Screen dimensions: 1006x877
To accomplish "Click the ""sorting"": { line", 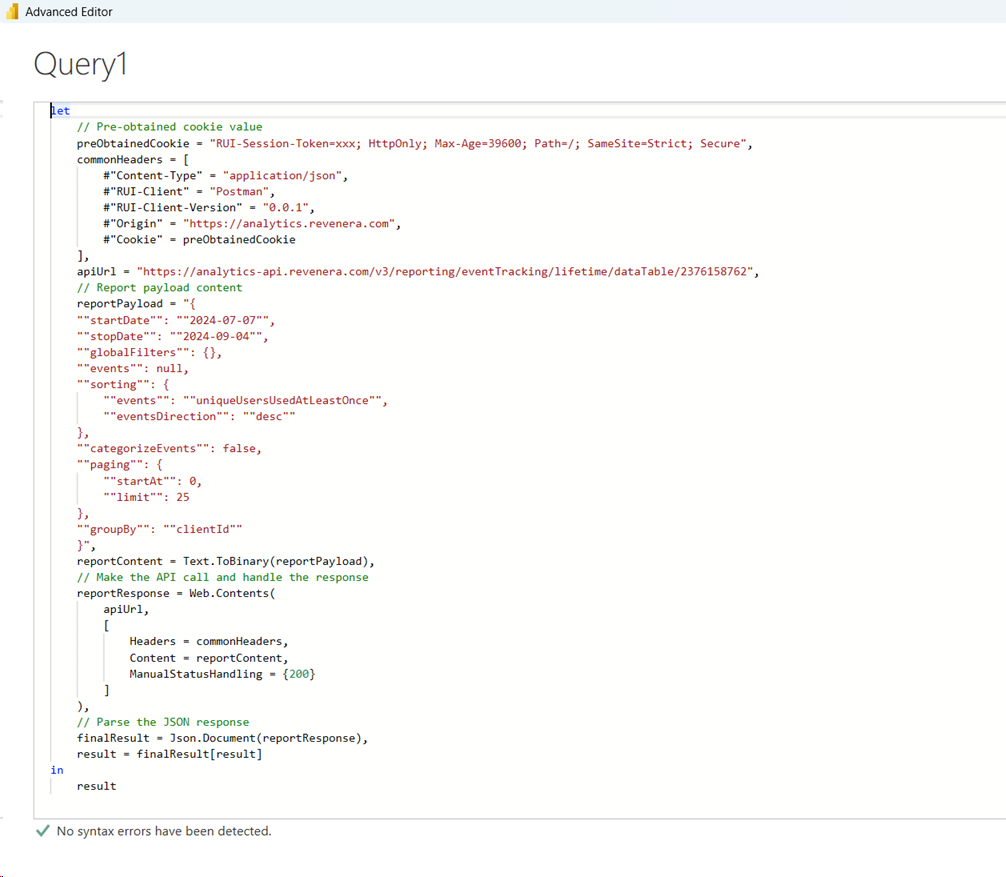I will pyautogui.click(x=123, y=384).
